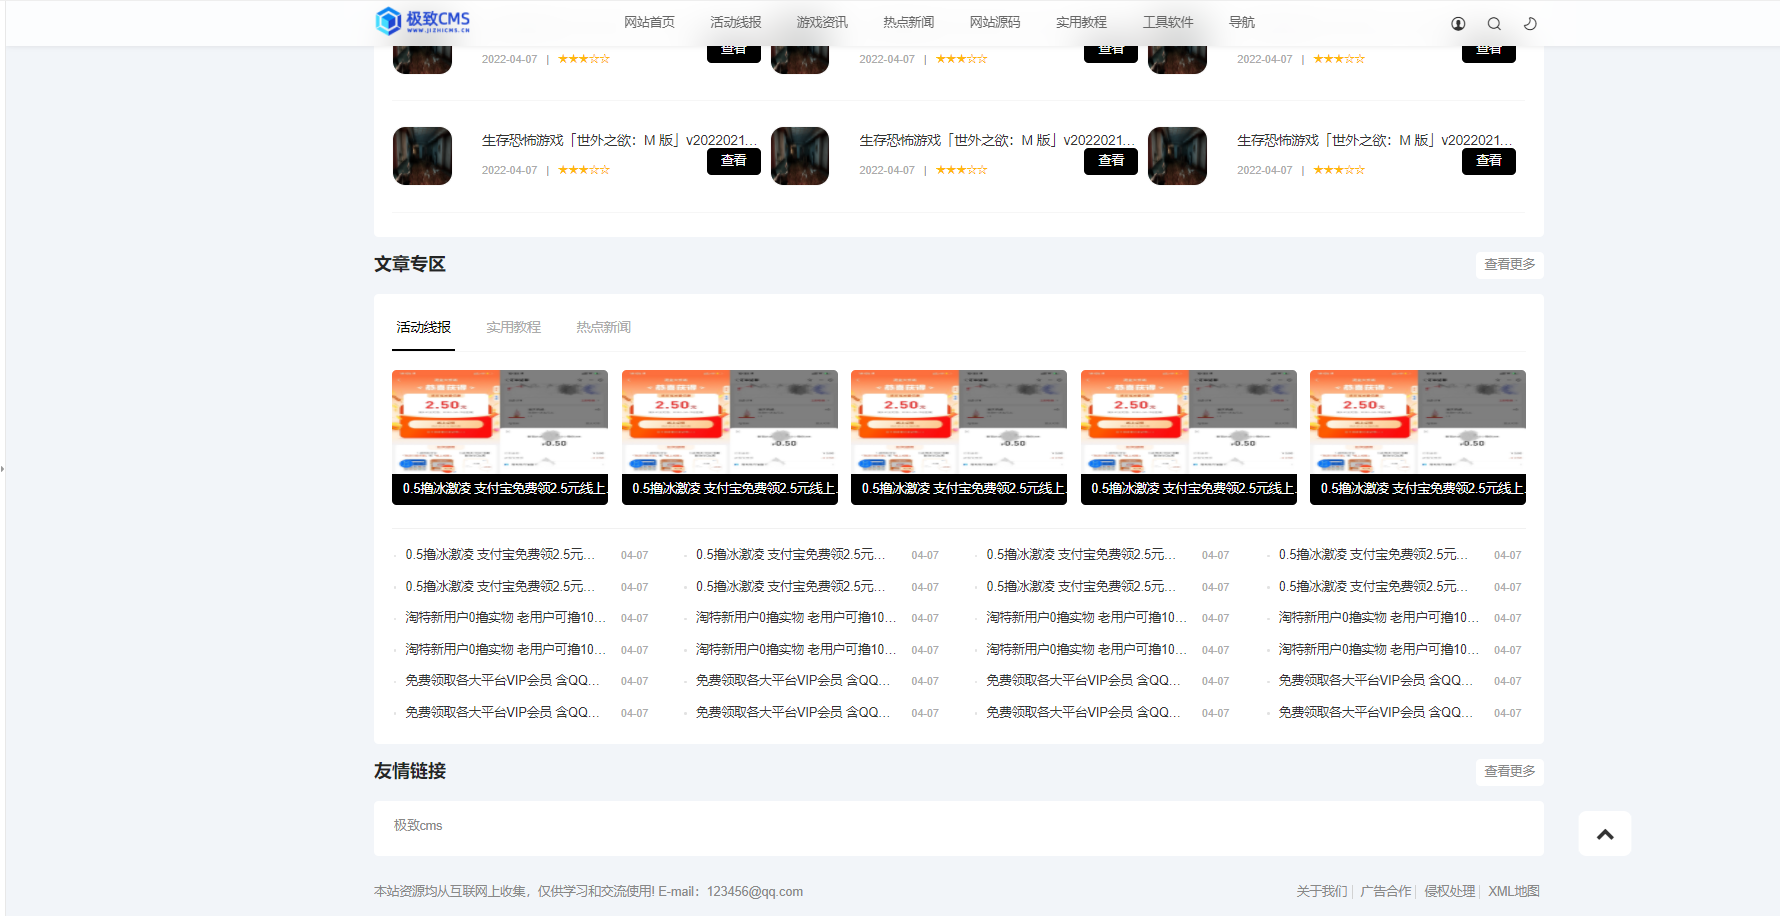Visit the 极致cms friend link
The height and width of the screenshot is (916, 1780).
pyautogui.click(x=418, y=825)
